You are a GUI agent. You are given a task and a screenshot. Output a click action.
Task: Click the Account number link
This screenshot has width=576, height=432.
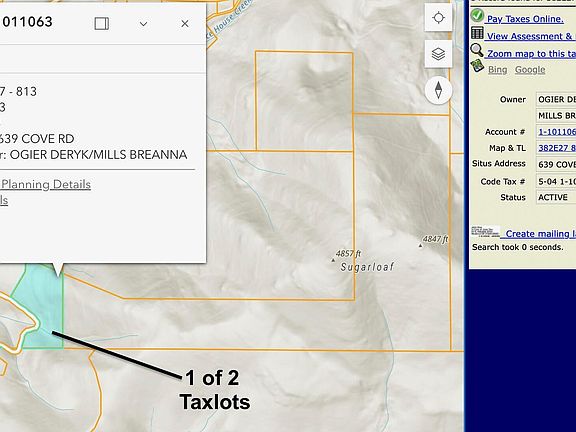[x=557, y=132]
